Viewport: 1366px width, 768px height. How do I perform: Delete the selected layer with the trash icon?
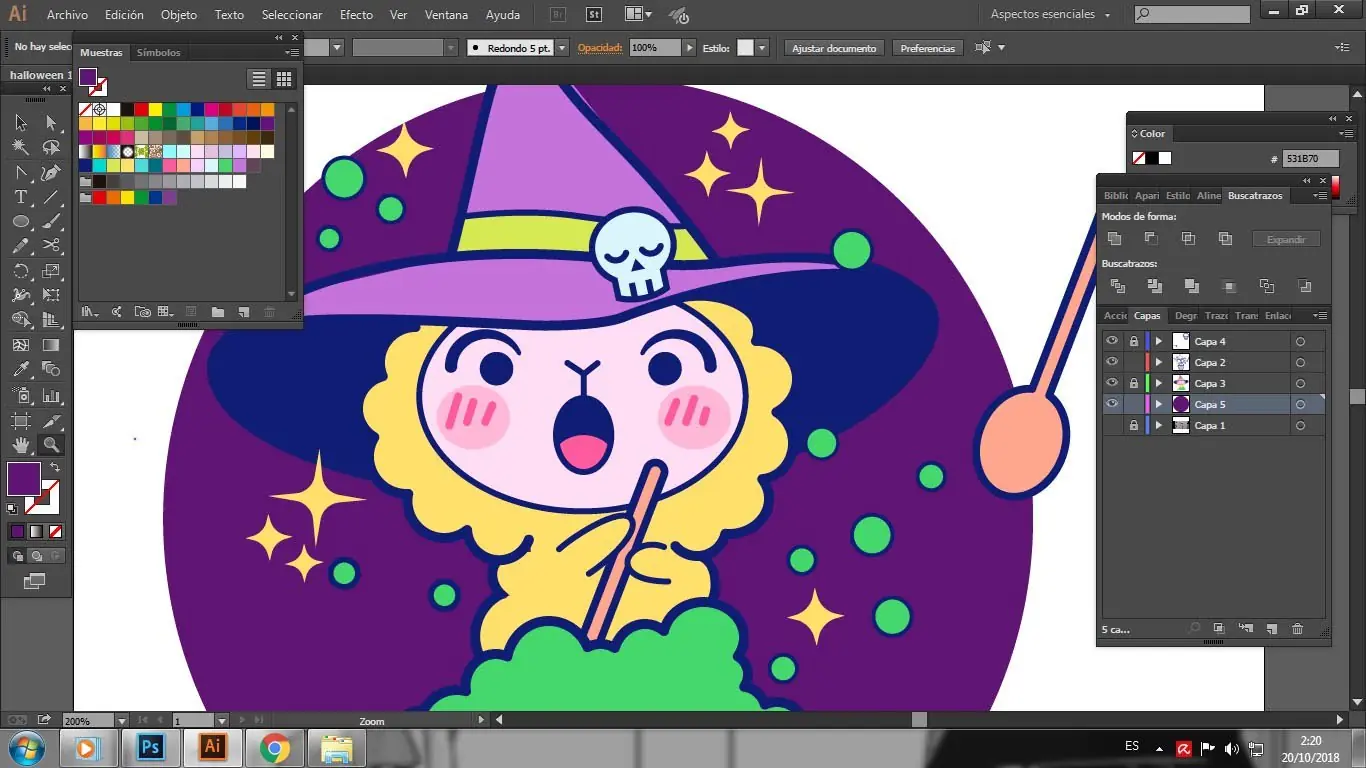click(1298, 629)
